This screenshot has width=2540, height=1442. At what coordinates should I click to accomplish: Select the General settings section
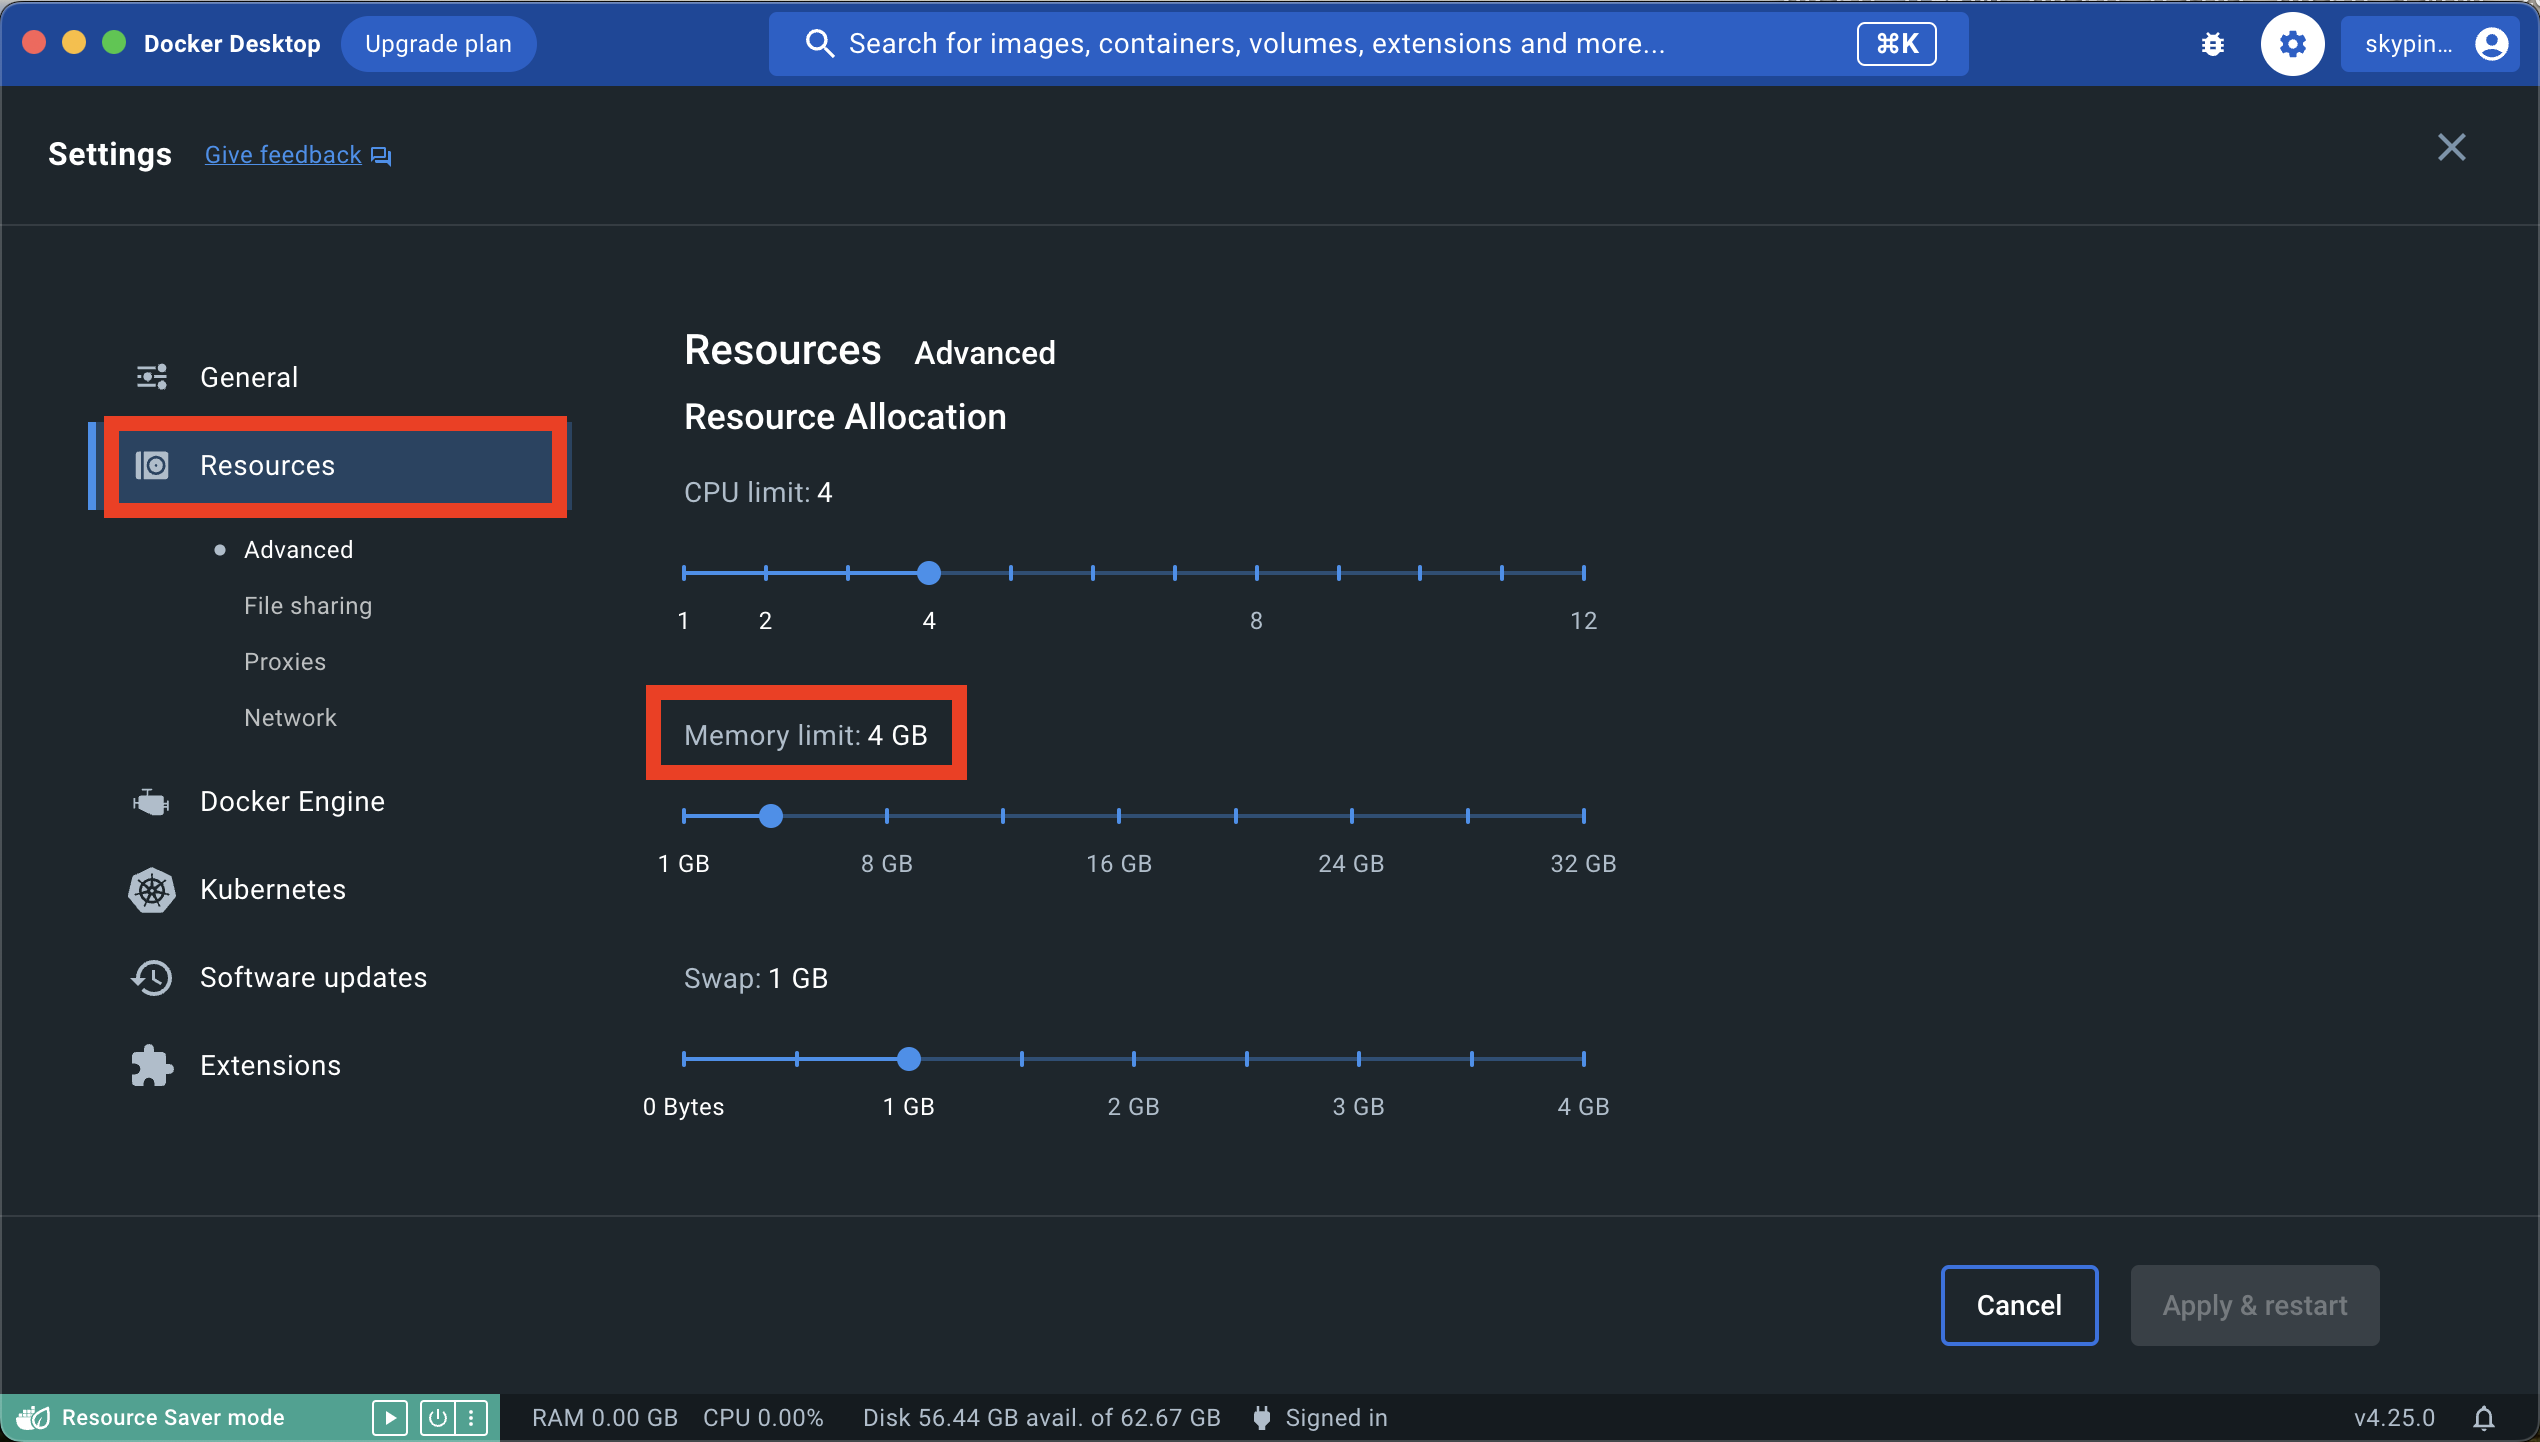coord(248,378)
